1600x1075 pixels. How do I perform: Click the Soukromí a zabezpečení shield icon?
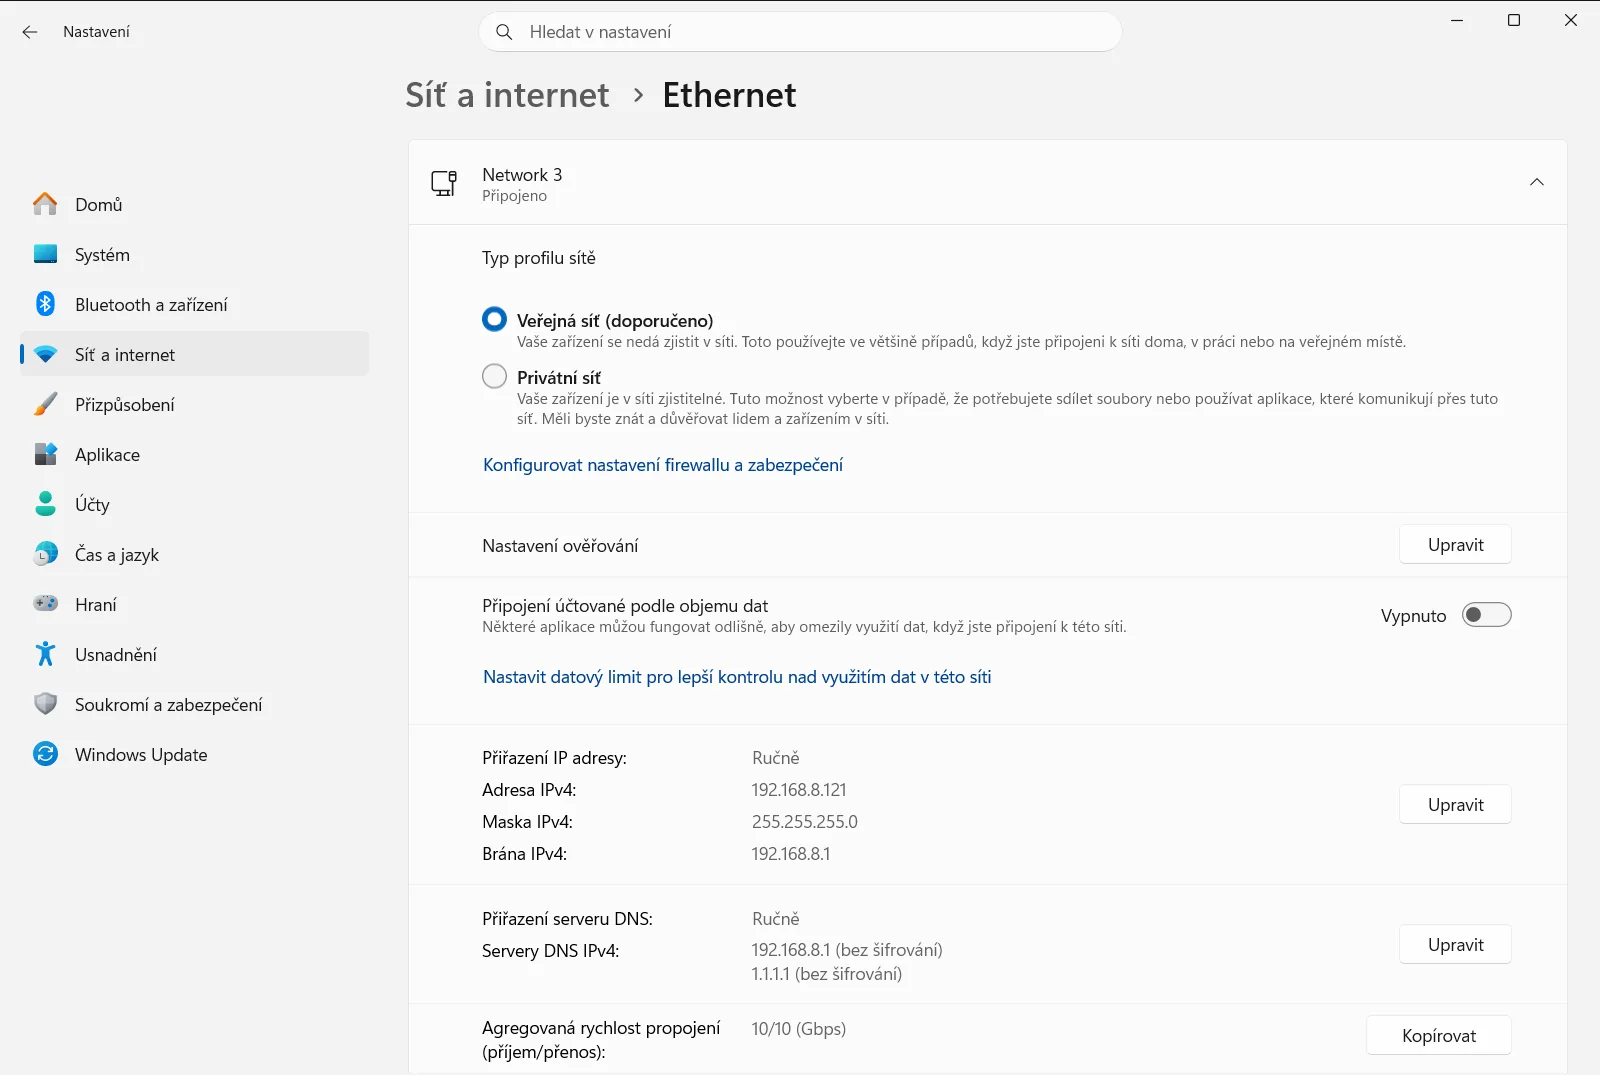point(45,704)
